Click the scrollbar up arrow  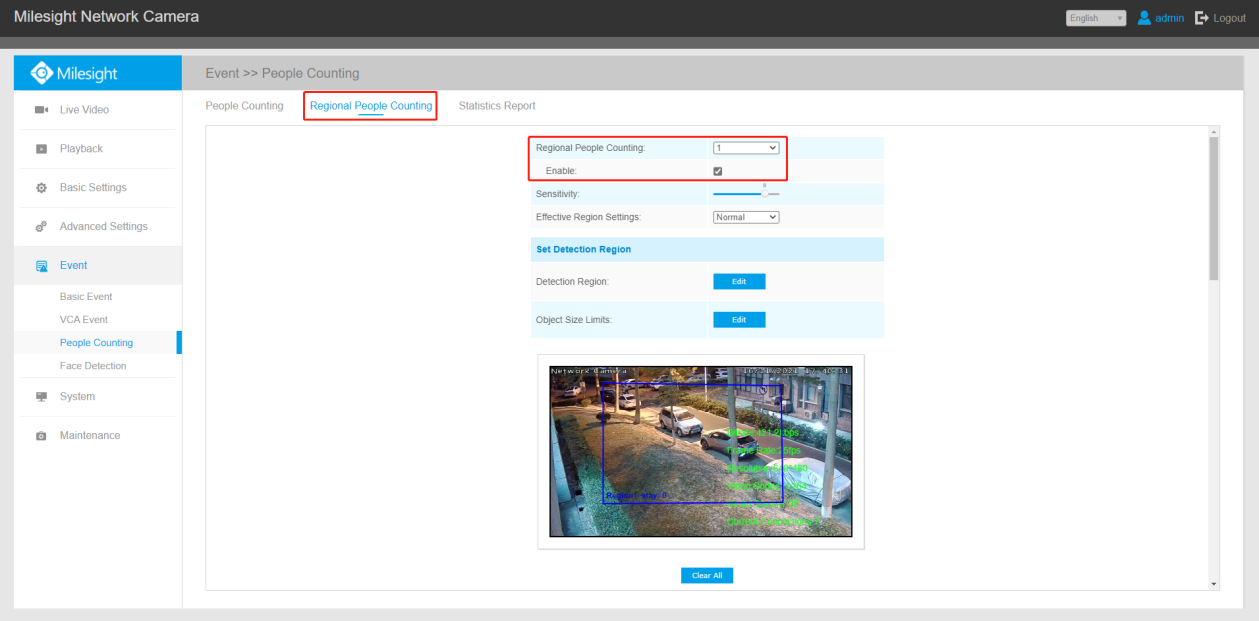[1214, 132]
